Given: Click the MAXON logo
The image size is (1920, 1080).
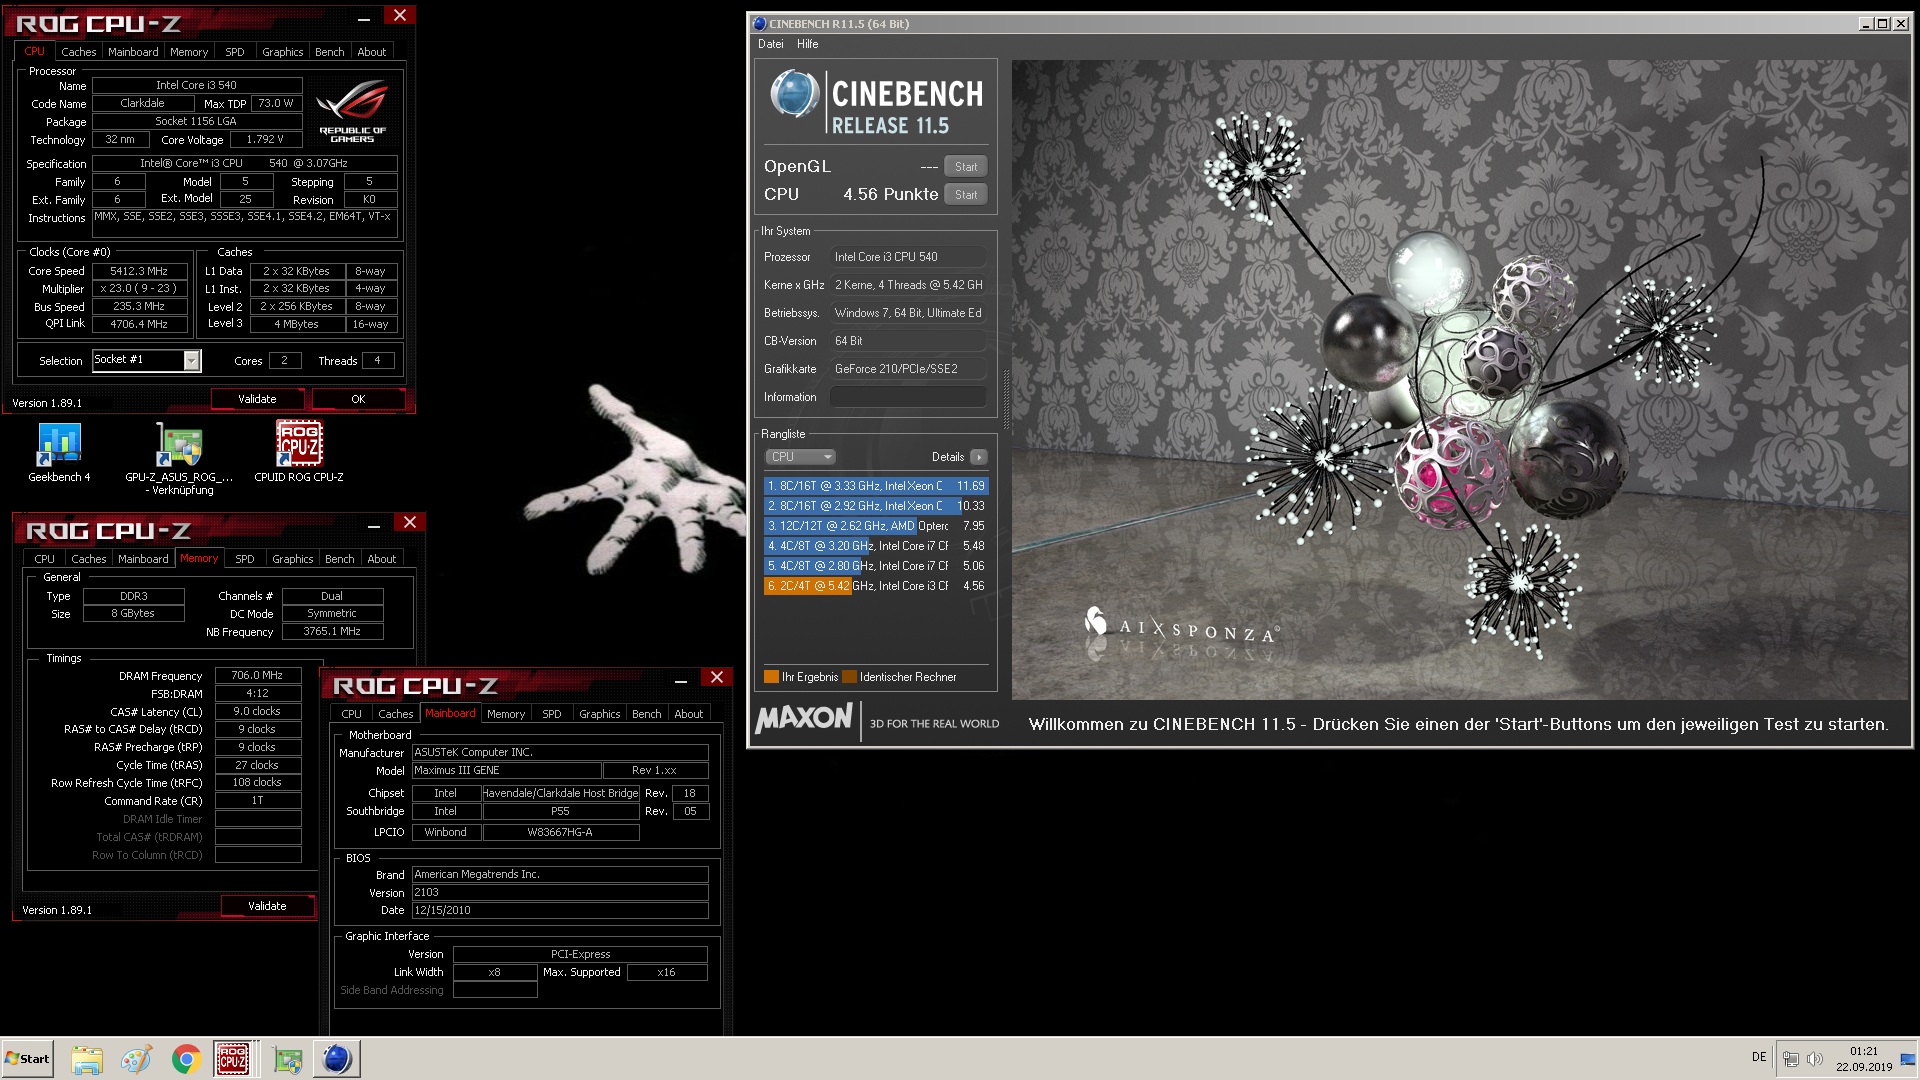Looking at the screenshot, I should click(804, 718).
